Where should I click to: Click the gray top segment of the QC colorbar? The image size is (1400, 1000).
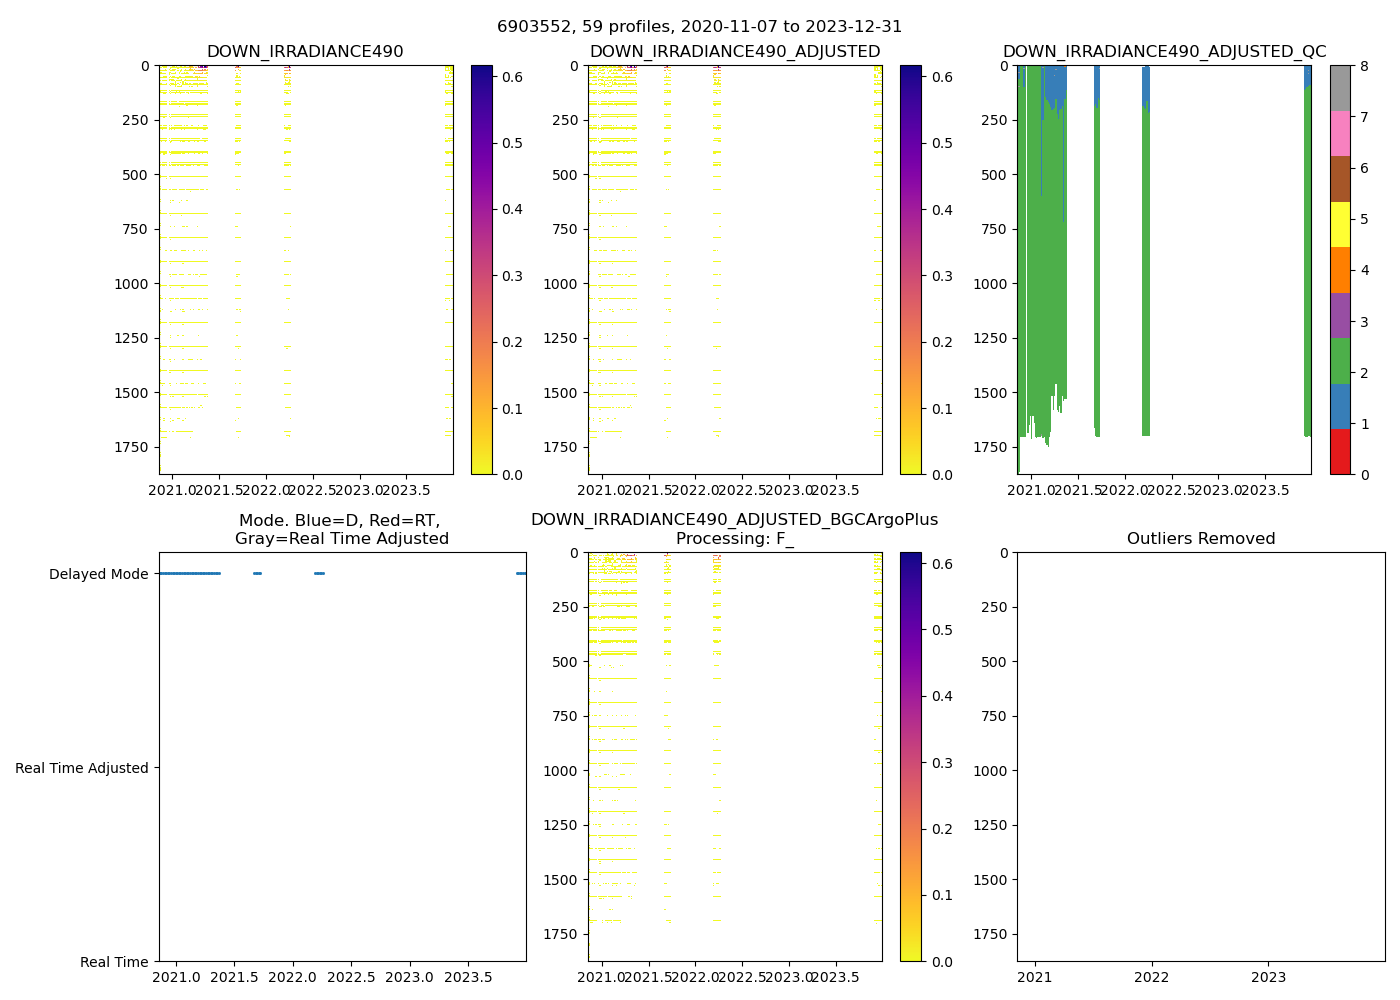[x=1340, y=88]
